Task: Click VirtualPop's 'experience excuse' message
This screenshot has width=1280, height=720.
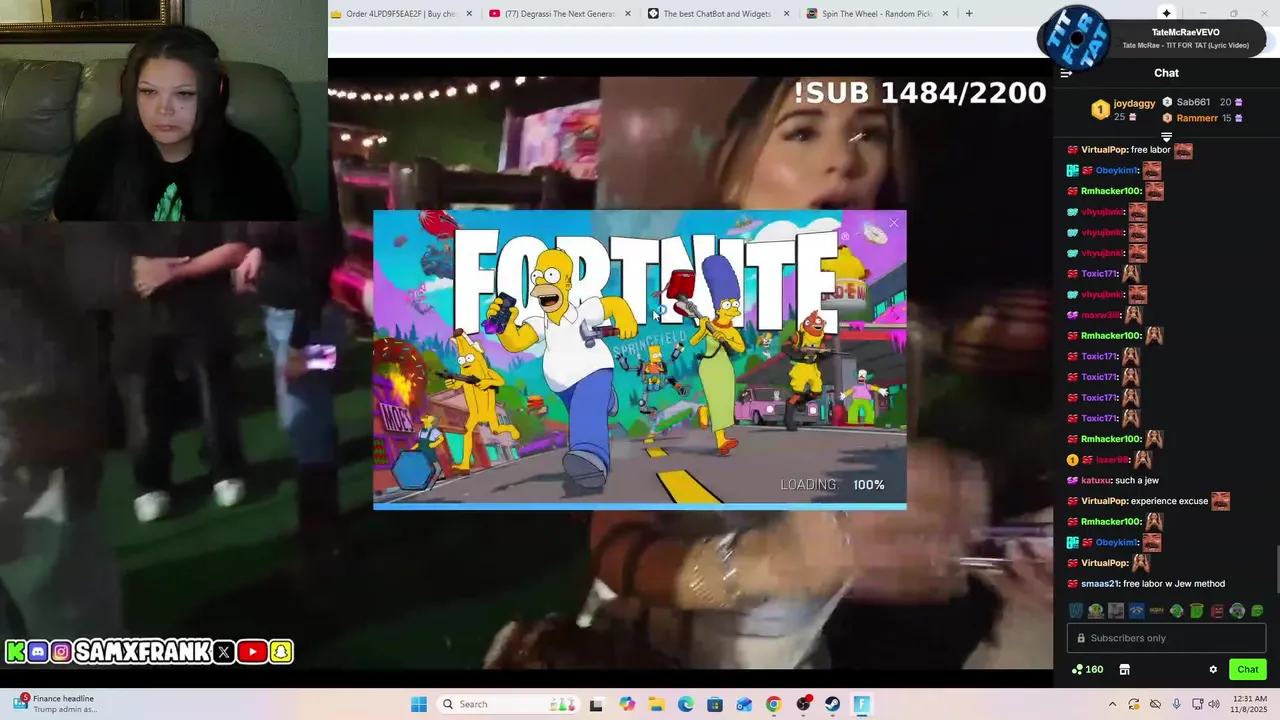Action: click(x=1149, y=501)
